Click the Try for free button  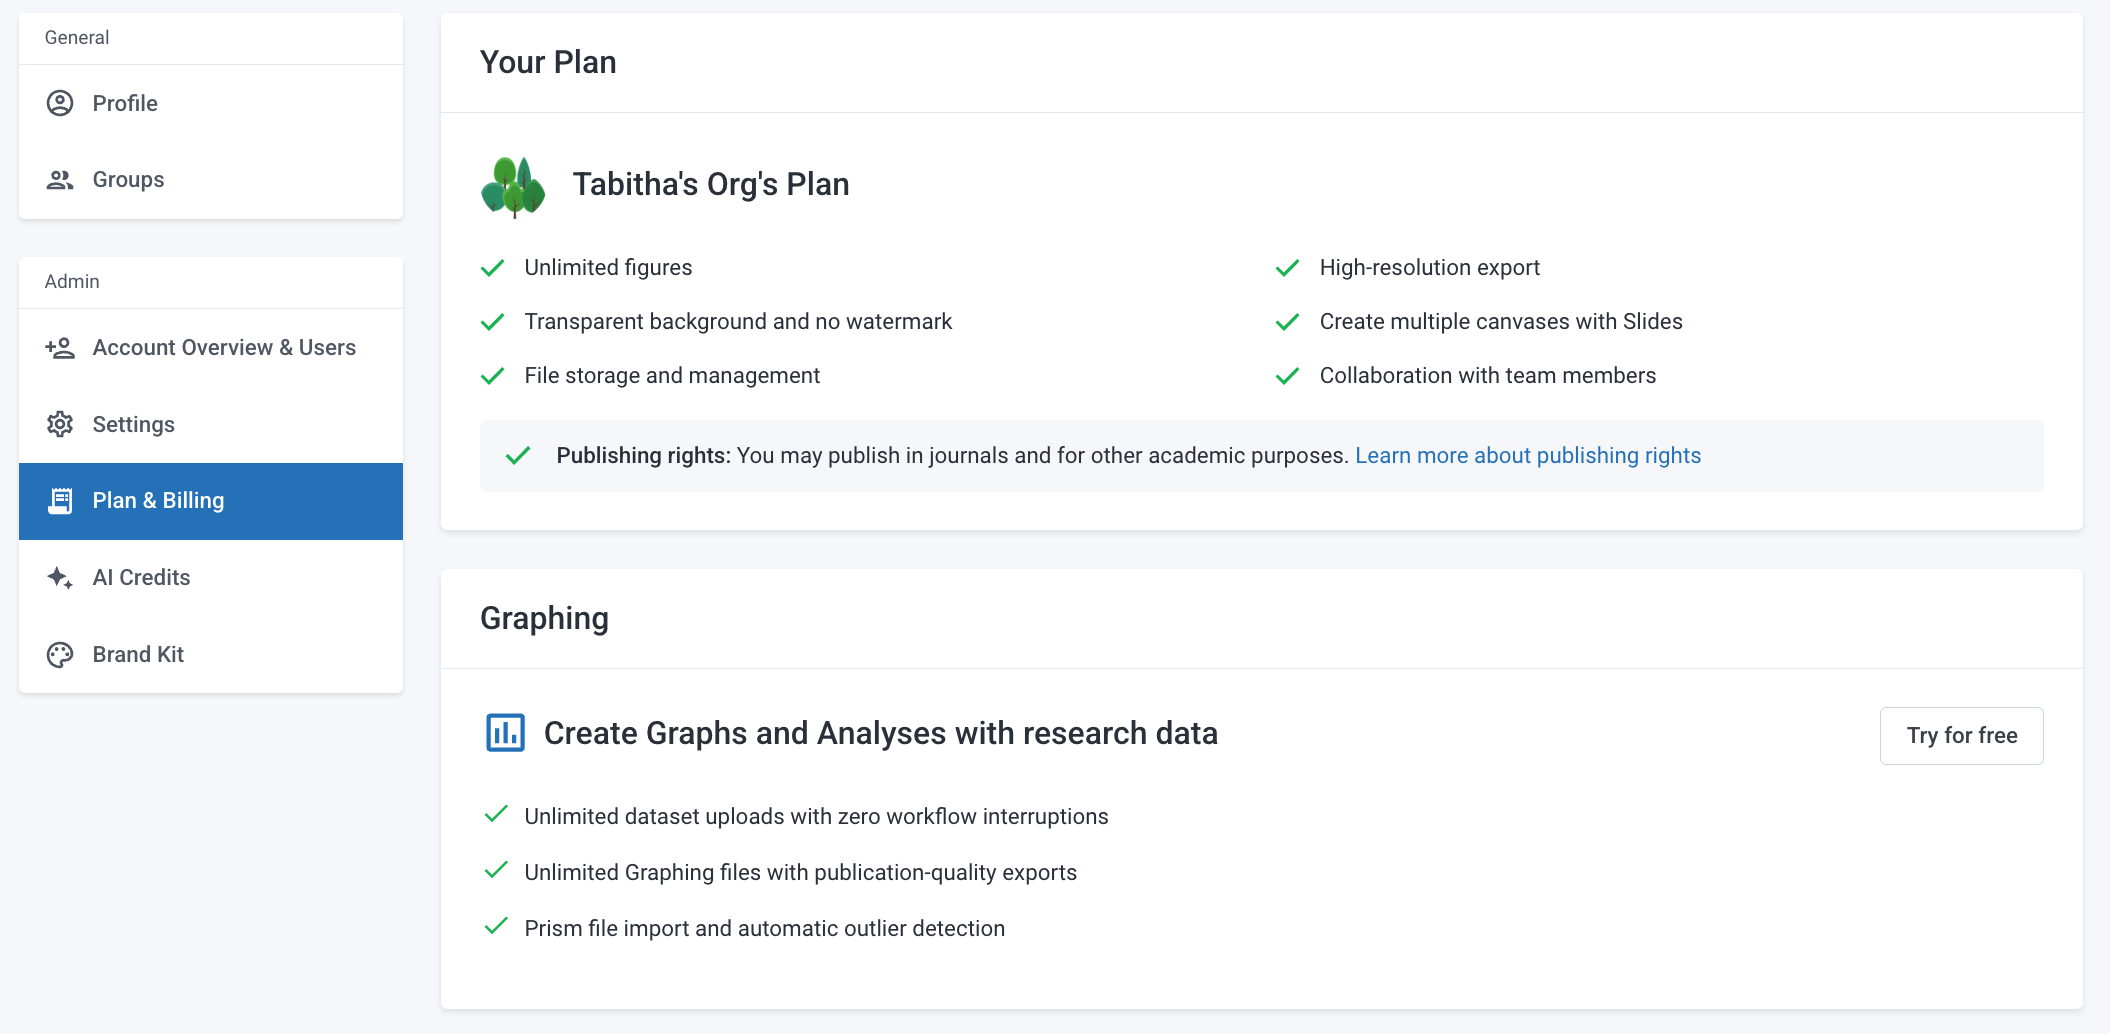(x=1961, y=736)
